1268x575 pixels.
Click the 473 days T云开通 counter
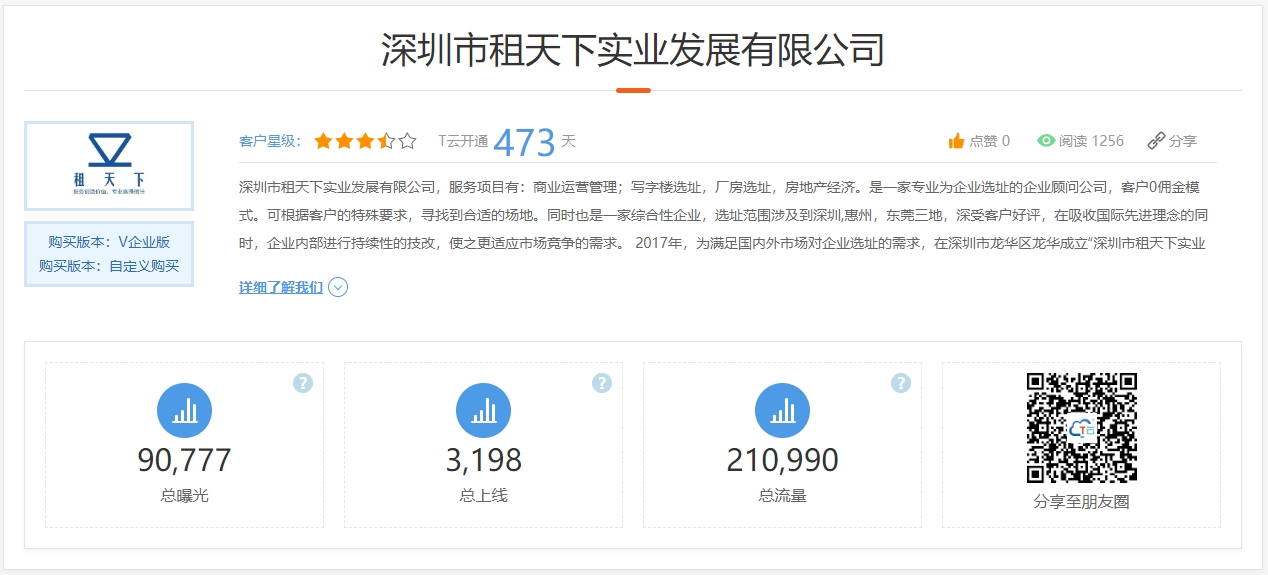[524, 142]
